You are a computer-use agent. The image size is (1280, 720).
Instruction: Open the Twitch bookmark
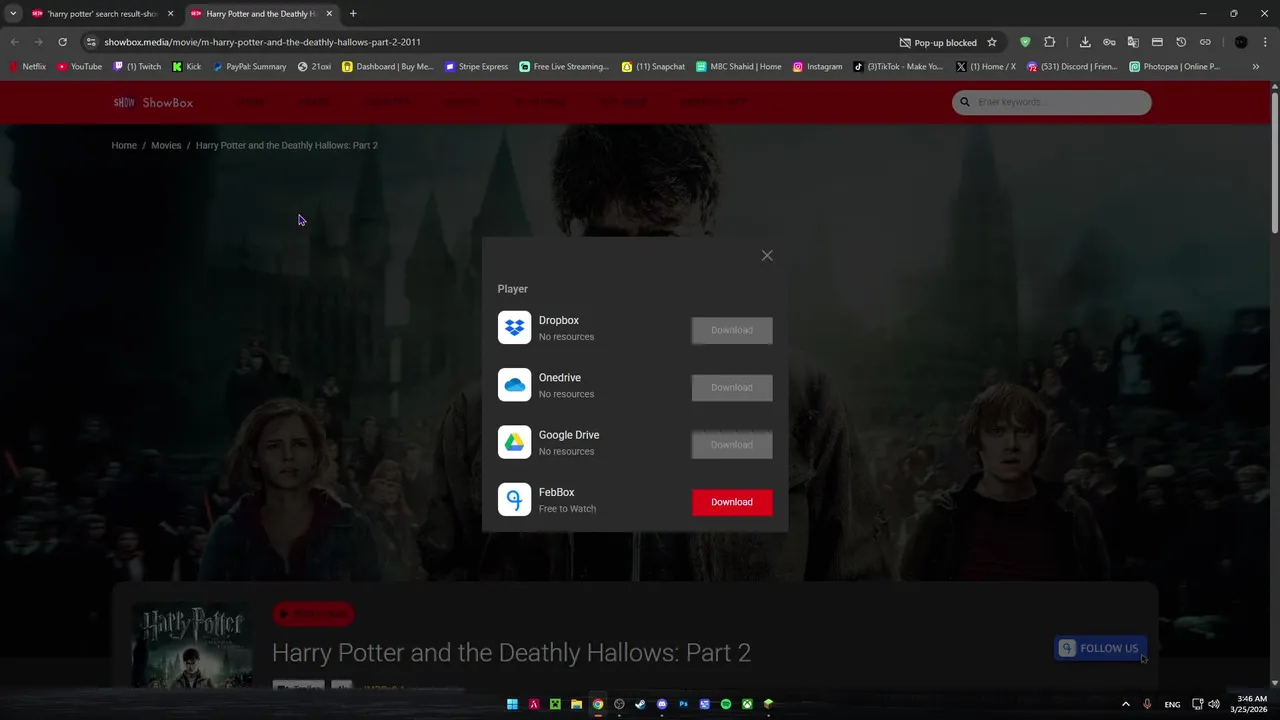[x=137, y=67]
